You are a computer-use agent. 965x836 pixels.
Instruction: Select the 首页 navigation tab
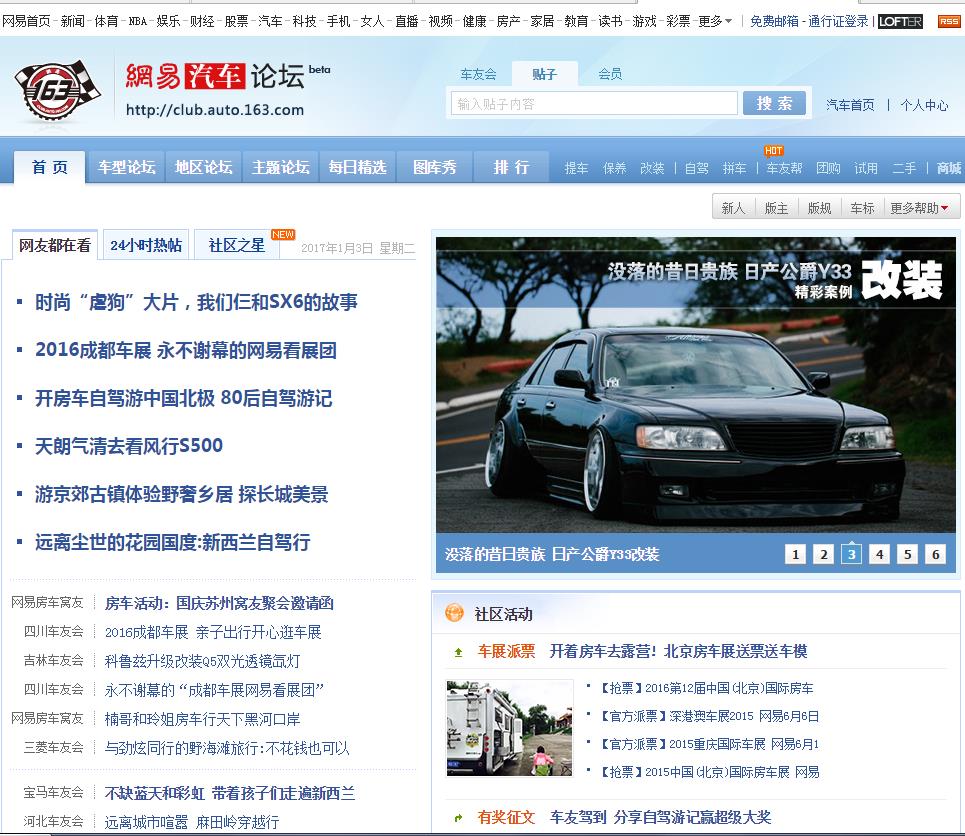click(49, 167)
